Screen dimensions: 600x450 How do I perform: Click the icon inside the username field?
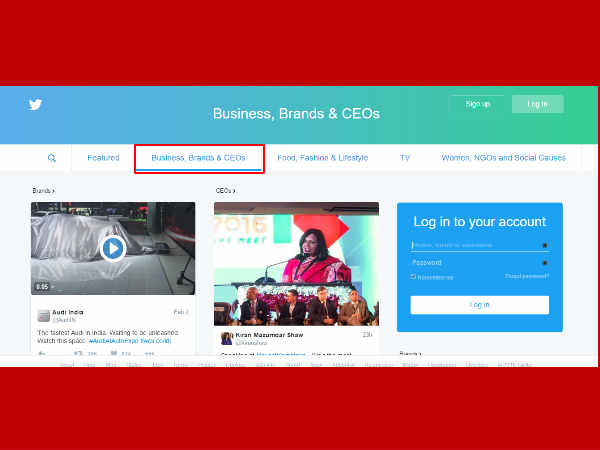click(x=544, y=245)
